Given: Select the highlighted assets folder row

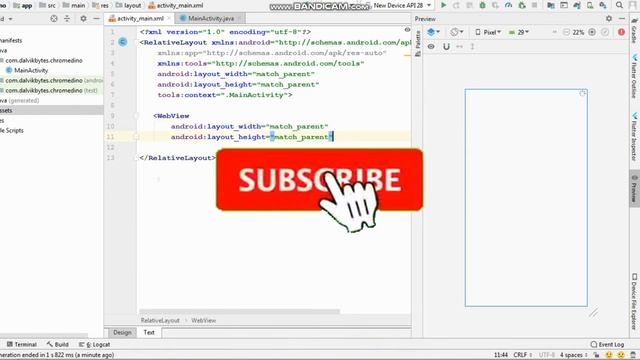Looking at the screenshot, I should point(51,110).
